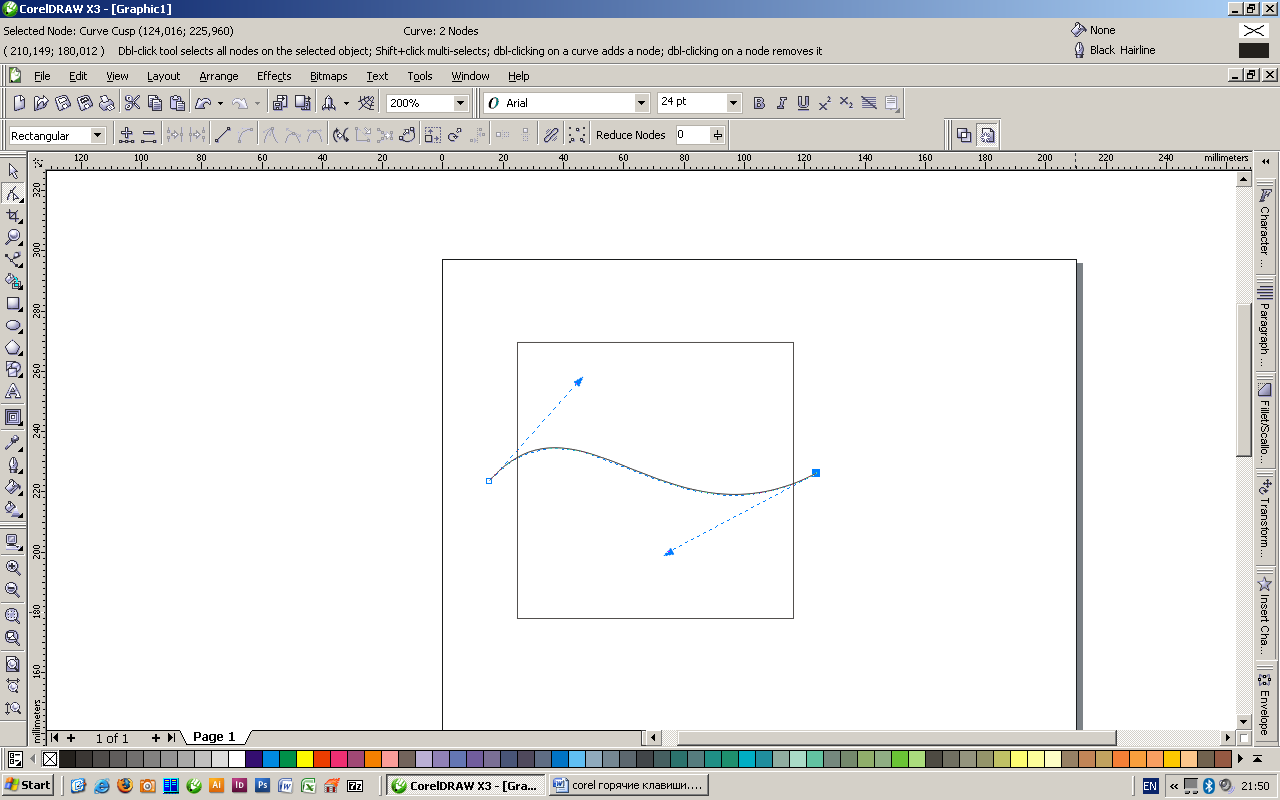Select the Polygon tool
The height and width of the screenshot is (800, 1280).
coord(13,347)
